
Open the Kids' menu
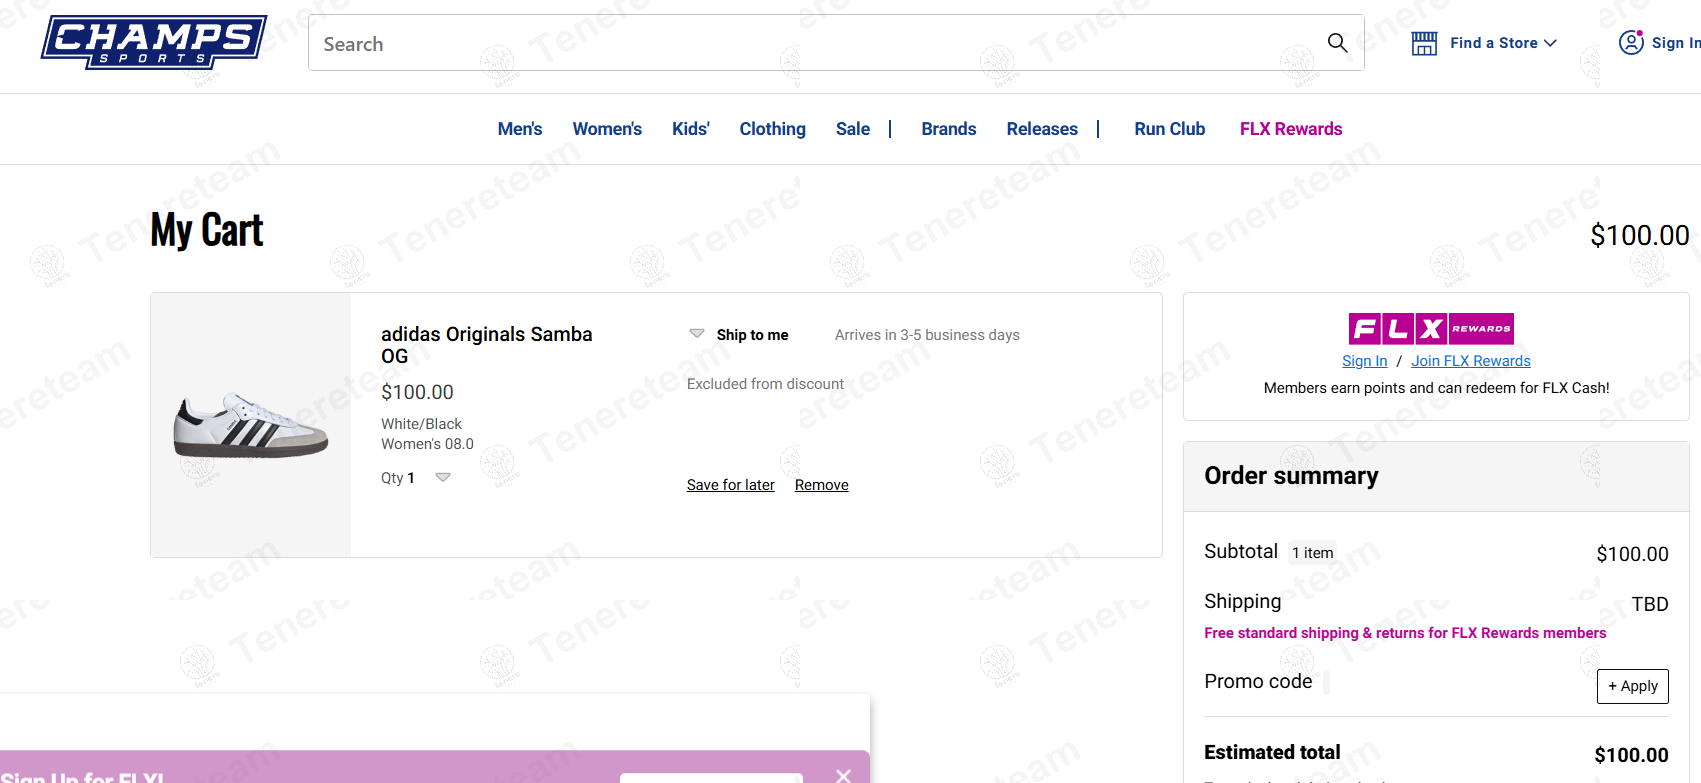(691, 129)
